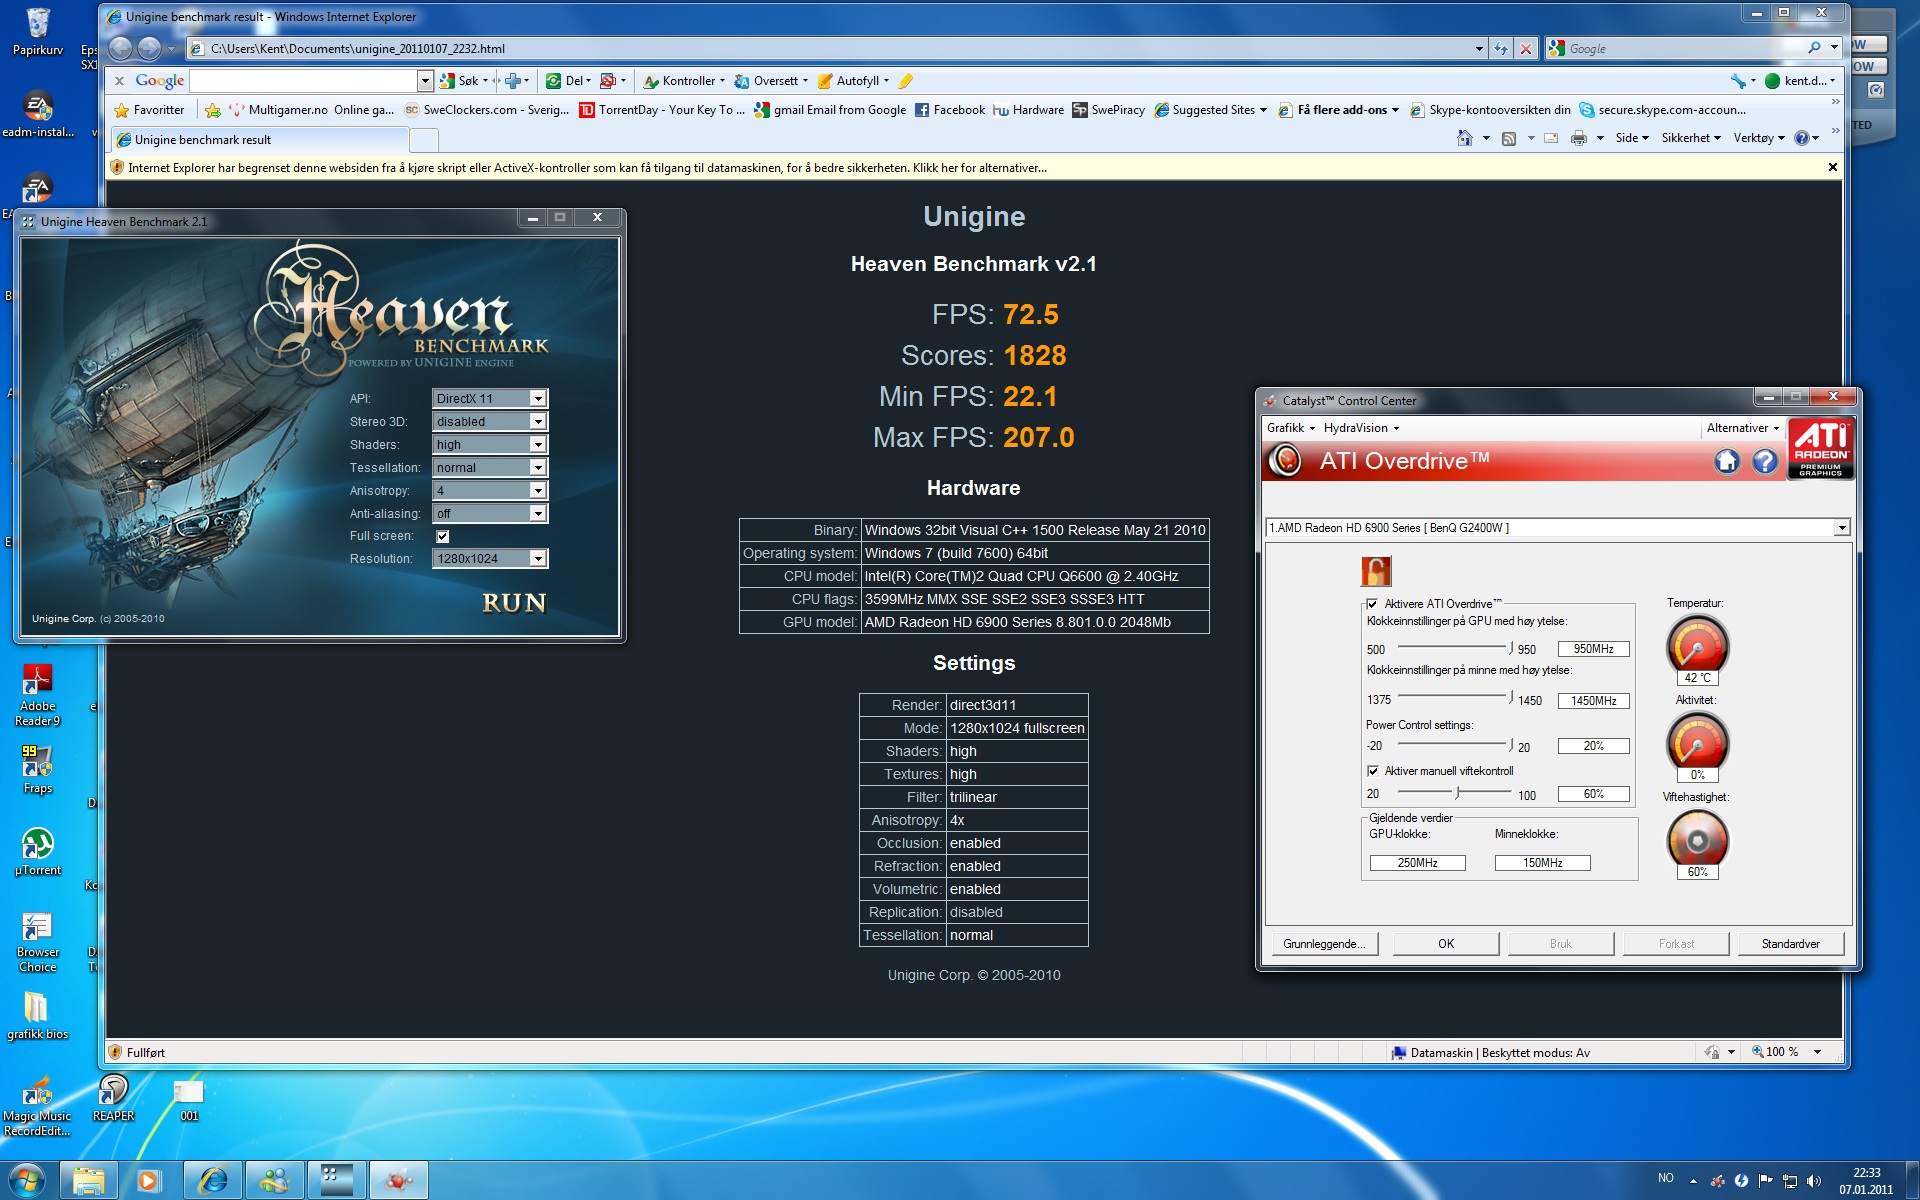The width and height of the screenshot is (1920, 1200).
Task: Open the Fraps desktop icon
Action: [x=37, y=770]
